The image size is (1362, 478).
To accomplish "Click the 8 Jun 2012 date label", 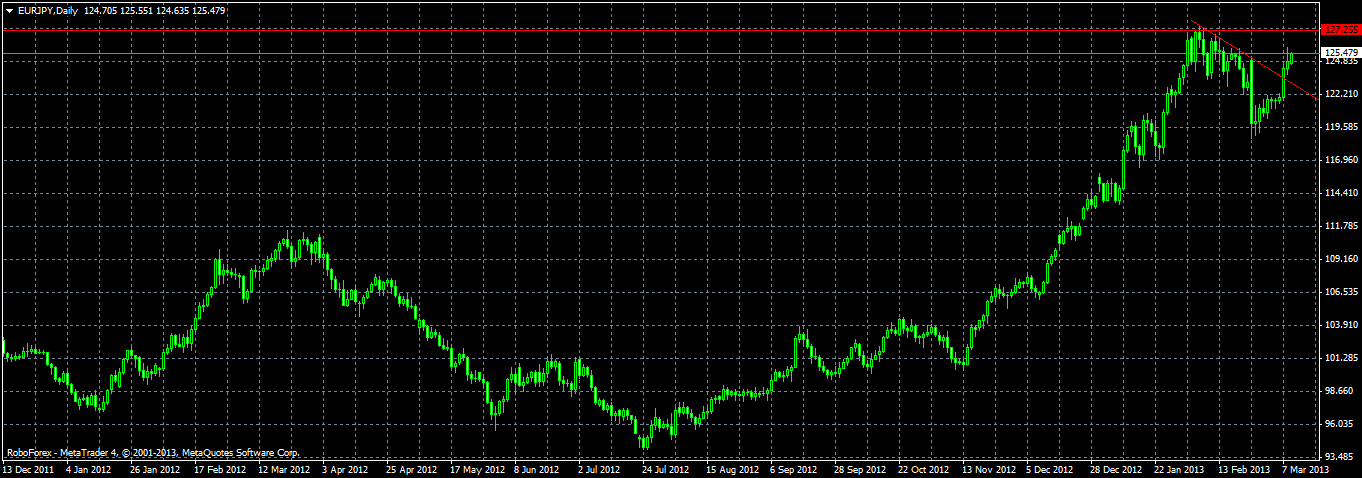I will pos(535,469).
